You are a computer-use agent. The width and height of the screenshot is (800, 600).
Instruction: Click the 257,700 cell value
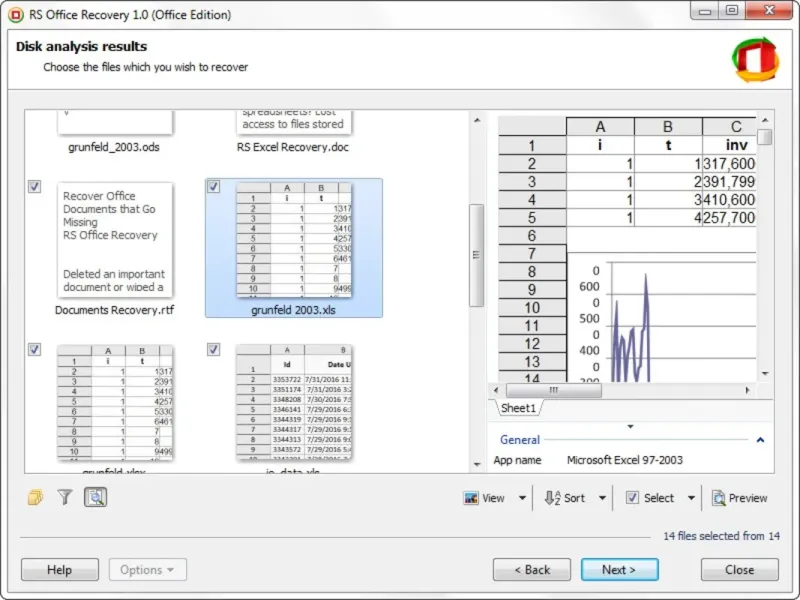[x=730, y=218]
